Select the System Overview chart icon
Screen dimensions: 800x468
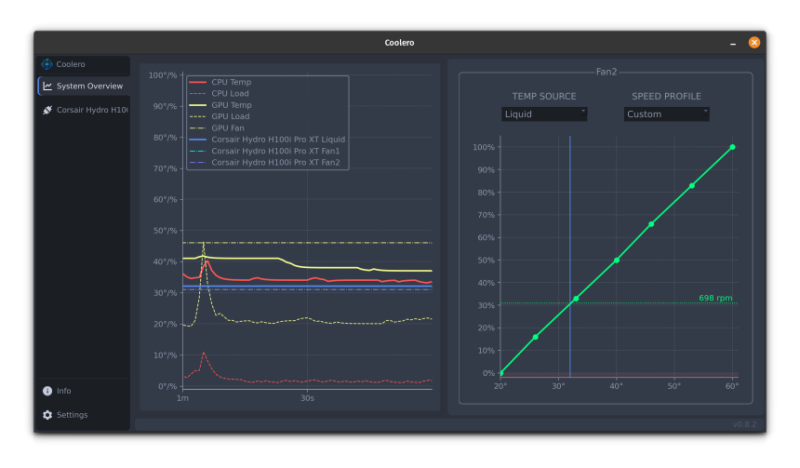[x=47, y=86]
